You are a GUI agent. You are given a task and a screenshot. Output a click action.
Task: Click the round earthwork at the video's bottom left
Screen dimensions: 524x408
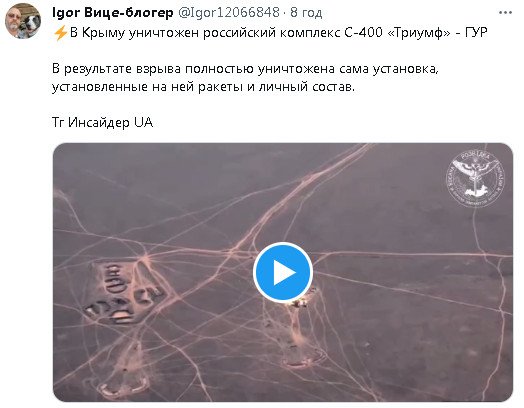[x=123, y=386]
